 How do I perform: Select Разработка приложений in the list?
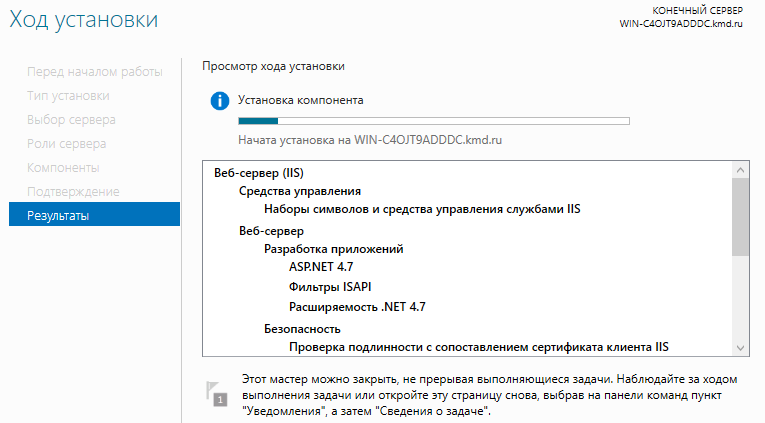334,249
